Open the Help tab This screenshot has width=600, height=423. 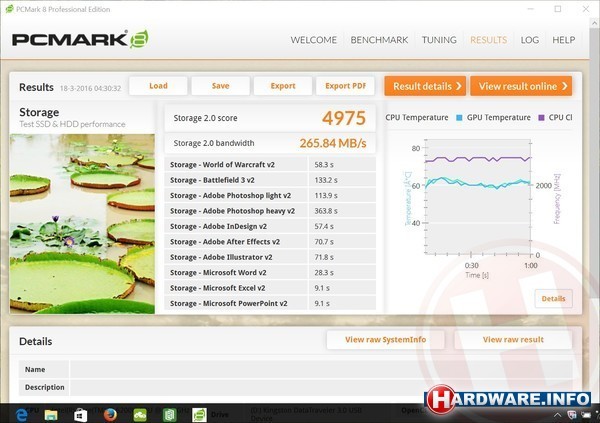pos(563,40)
